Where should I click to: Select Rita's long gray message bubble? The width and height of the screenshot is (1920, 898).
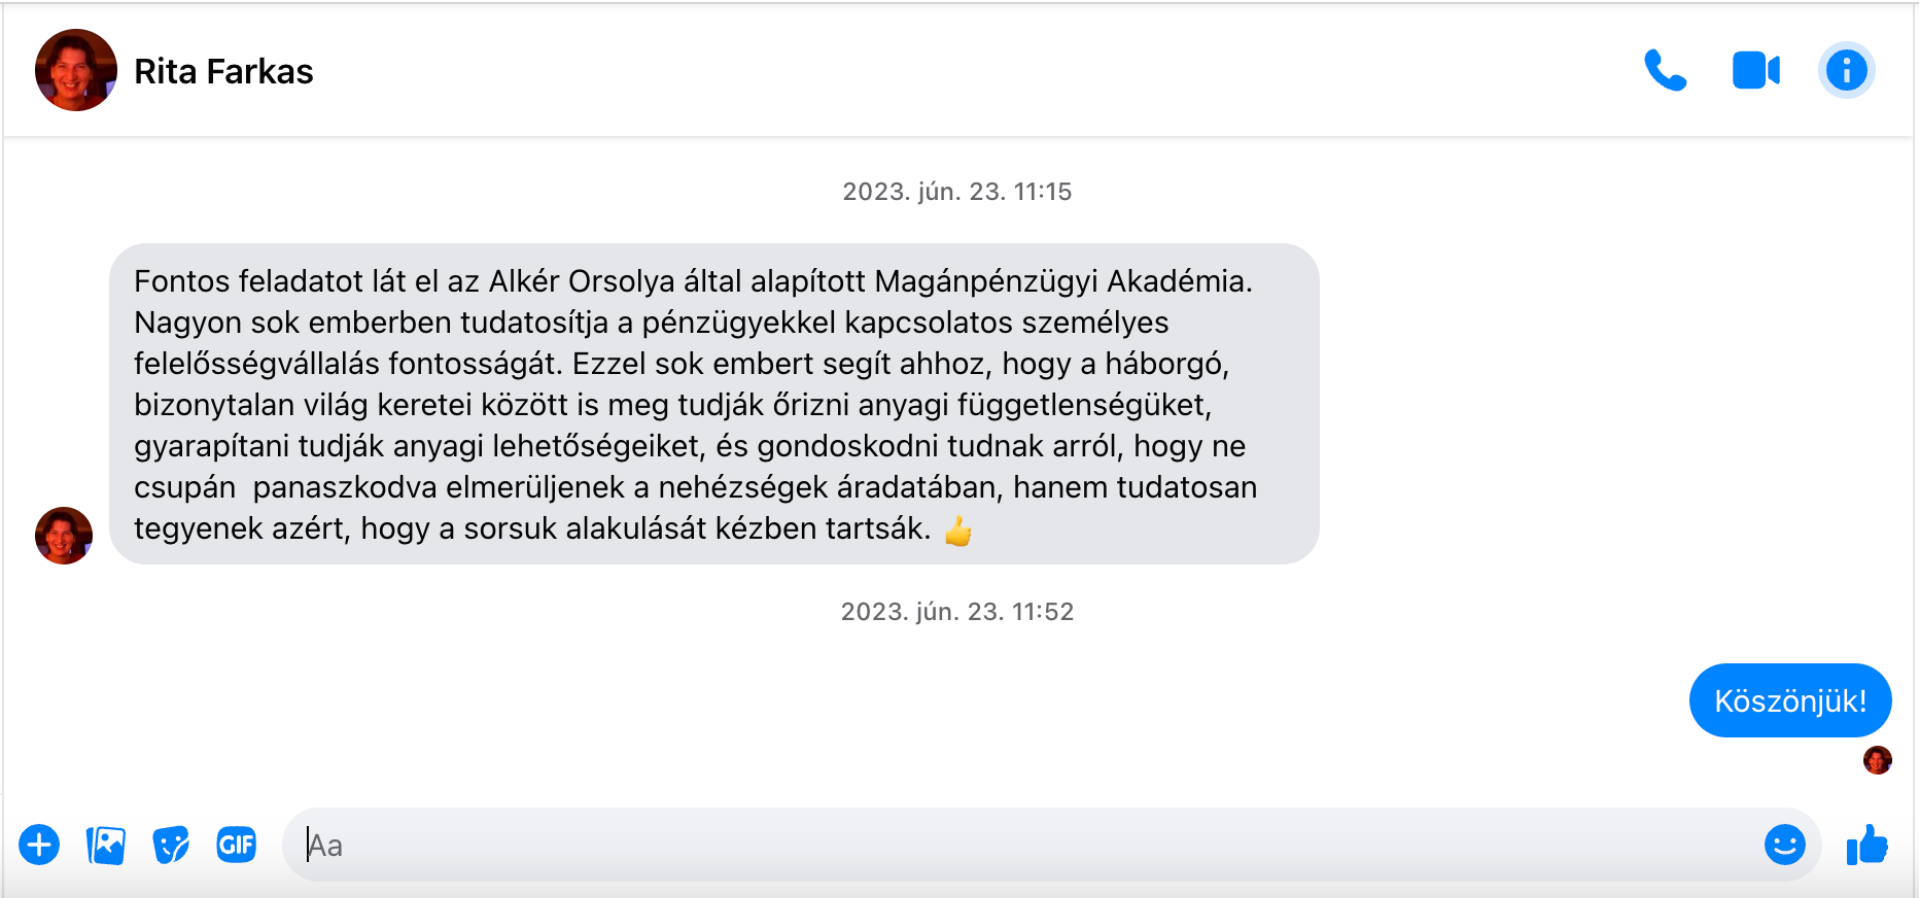pos(713,404)
